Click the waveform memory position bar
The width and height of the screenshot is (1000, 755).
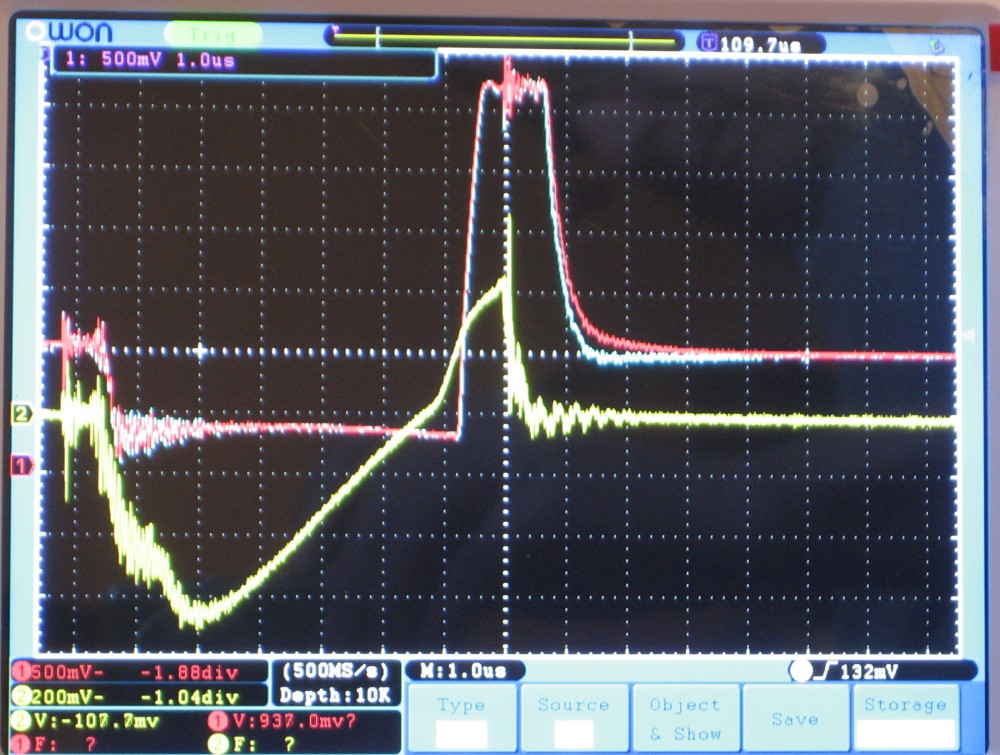point(504,39)
